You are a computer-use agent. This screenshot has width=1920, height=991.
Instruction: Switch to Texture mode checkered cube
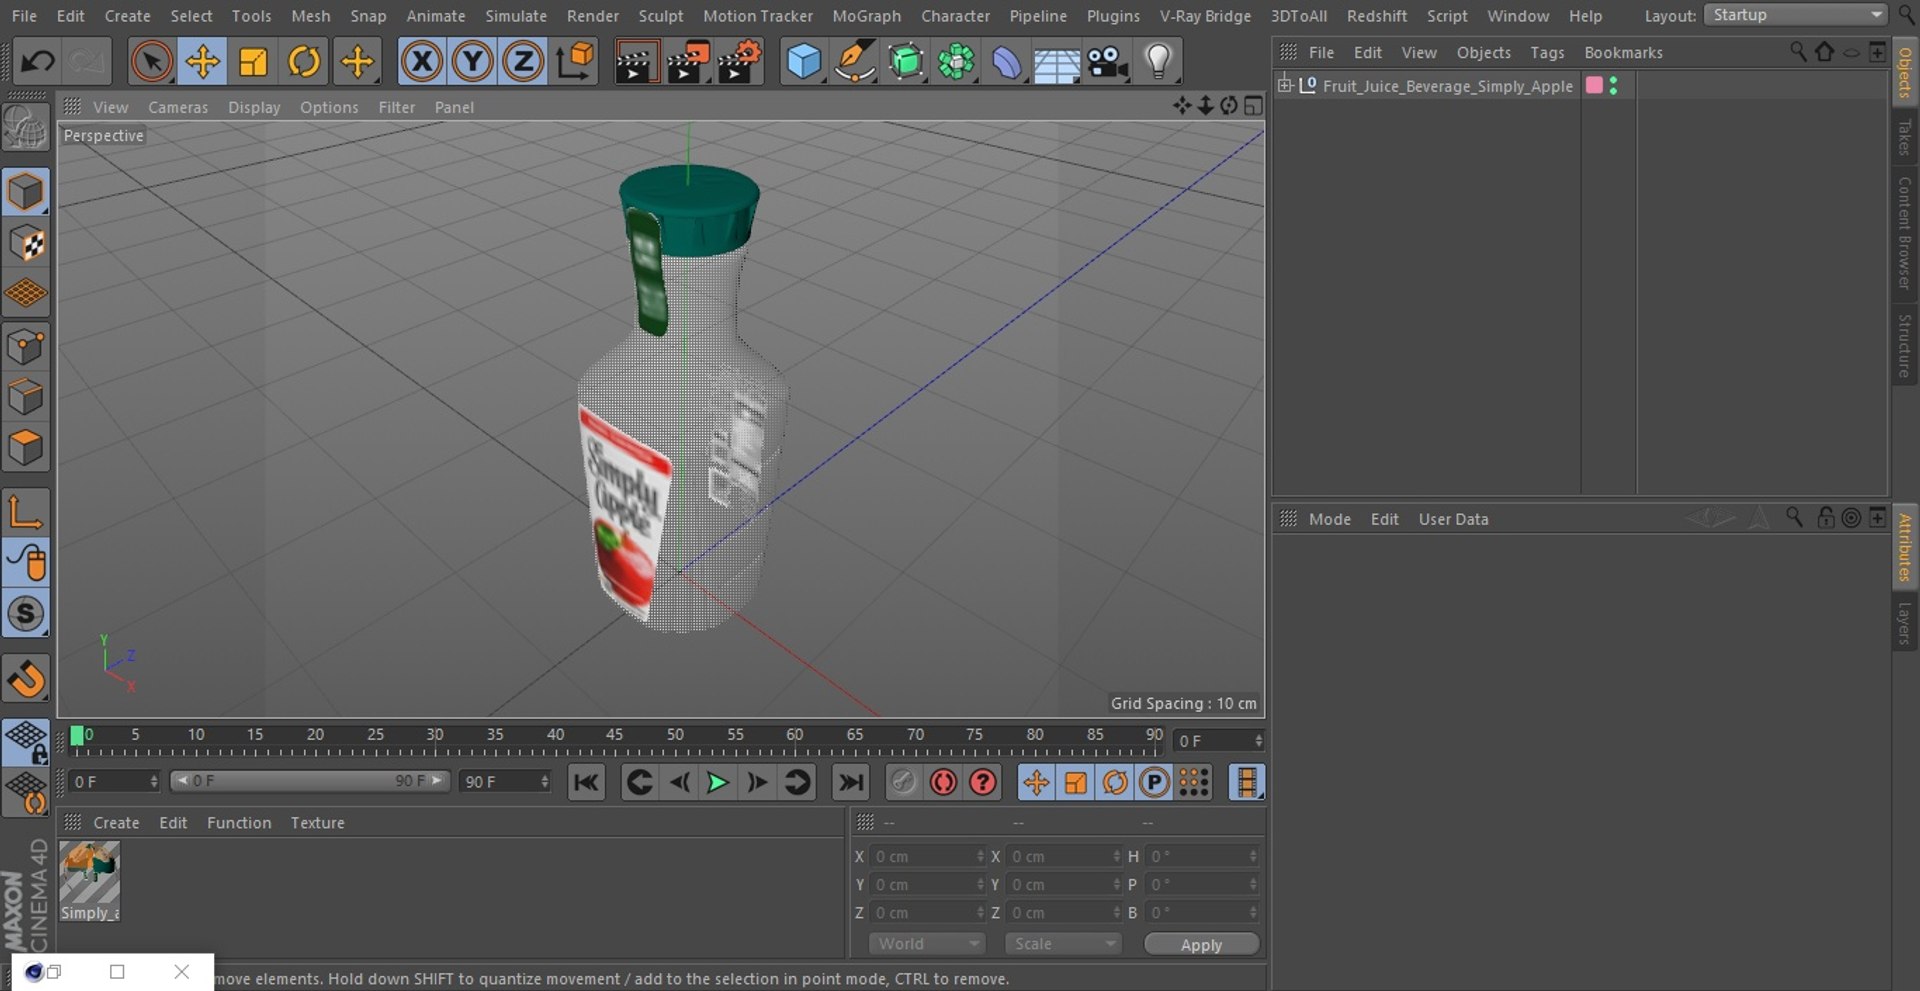coord(26,243)
